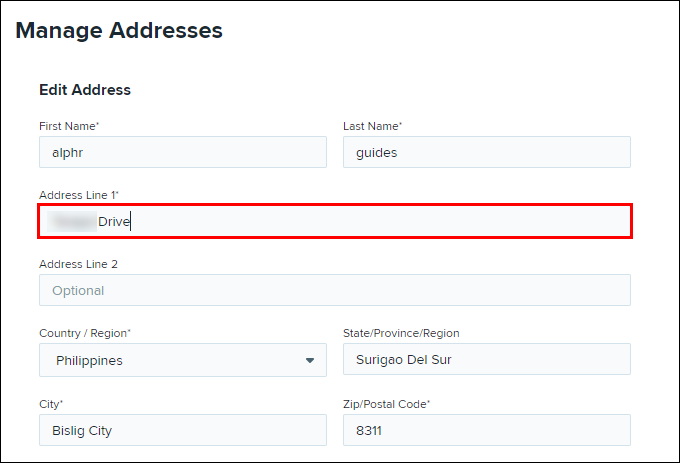The height and width of the screenshot is (463, 680).
Task: Click the Zip/Postal Code field showing 8311
Action: tap(486, 430)
